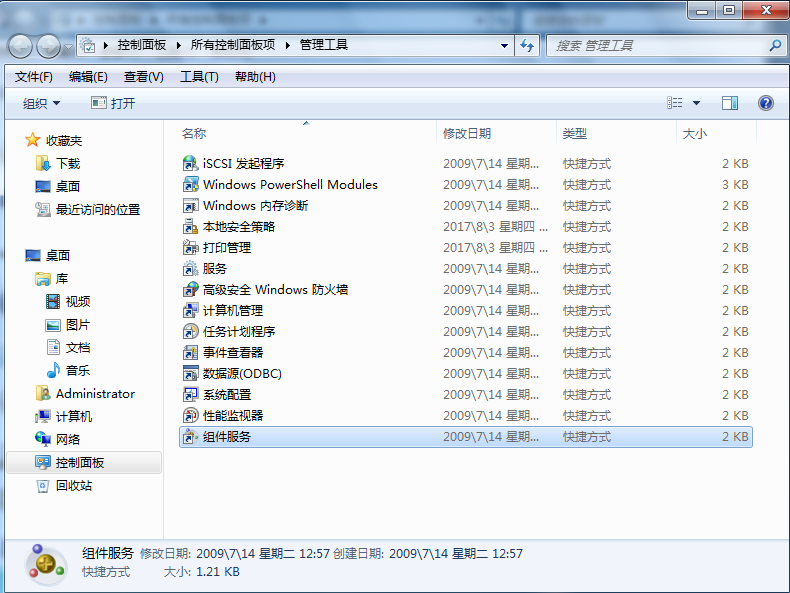Open the 组织 dropdown menu
Screen dimensions: 790x593
coord(41,103)
